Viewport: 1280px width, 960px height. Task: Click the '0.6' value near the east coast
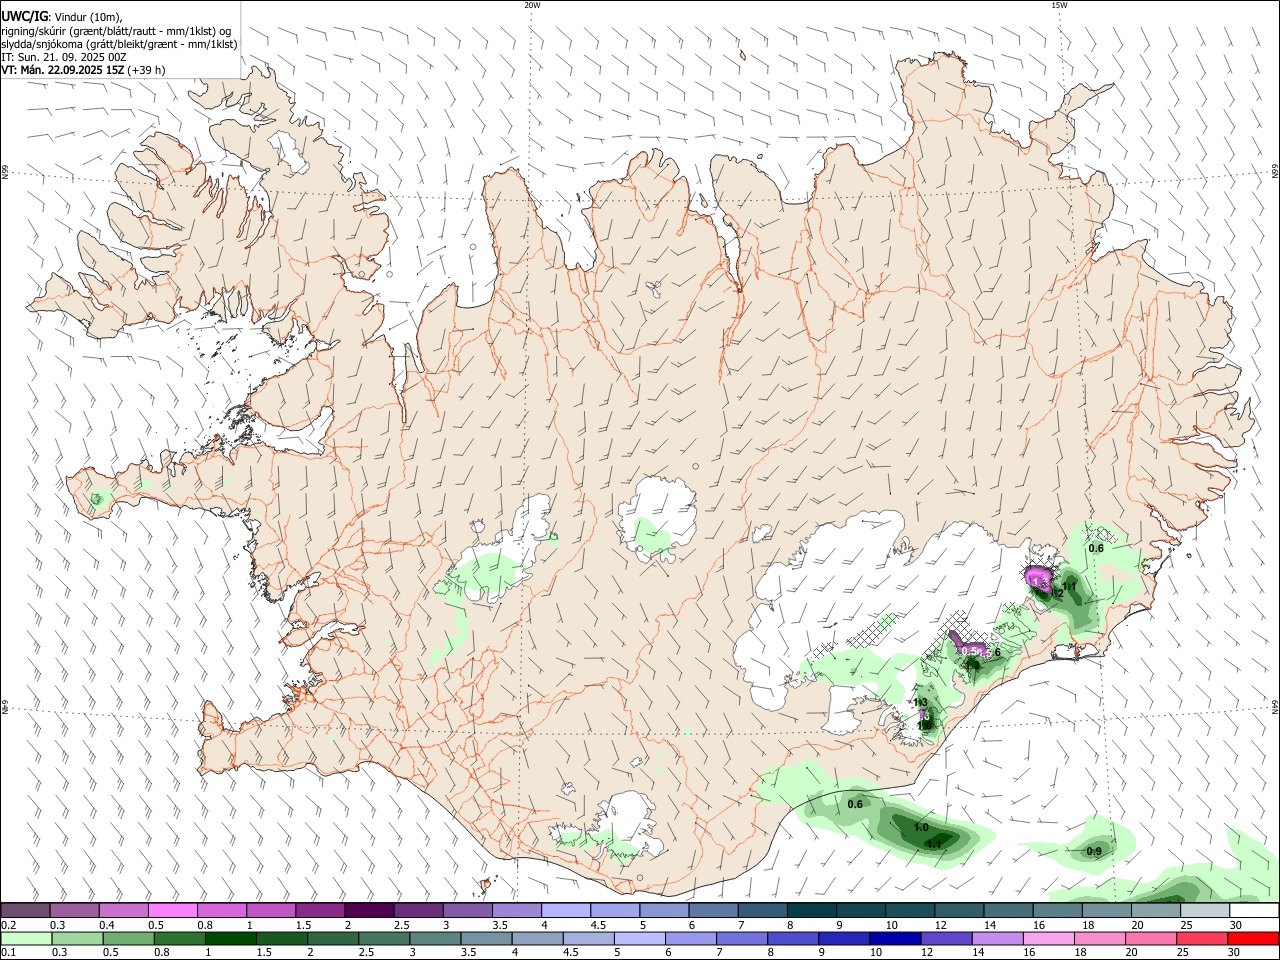click(1096, 548)
